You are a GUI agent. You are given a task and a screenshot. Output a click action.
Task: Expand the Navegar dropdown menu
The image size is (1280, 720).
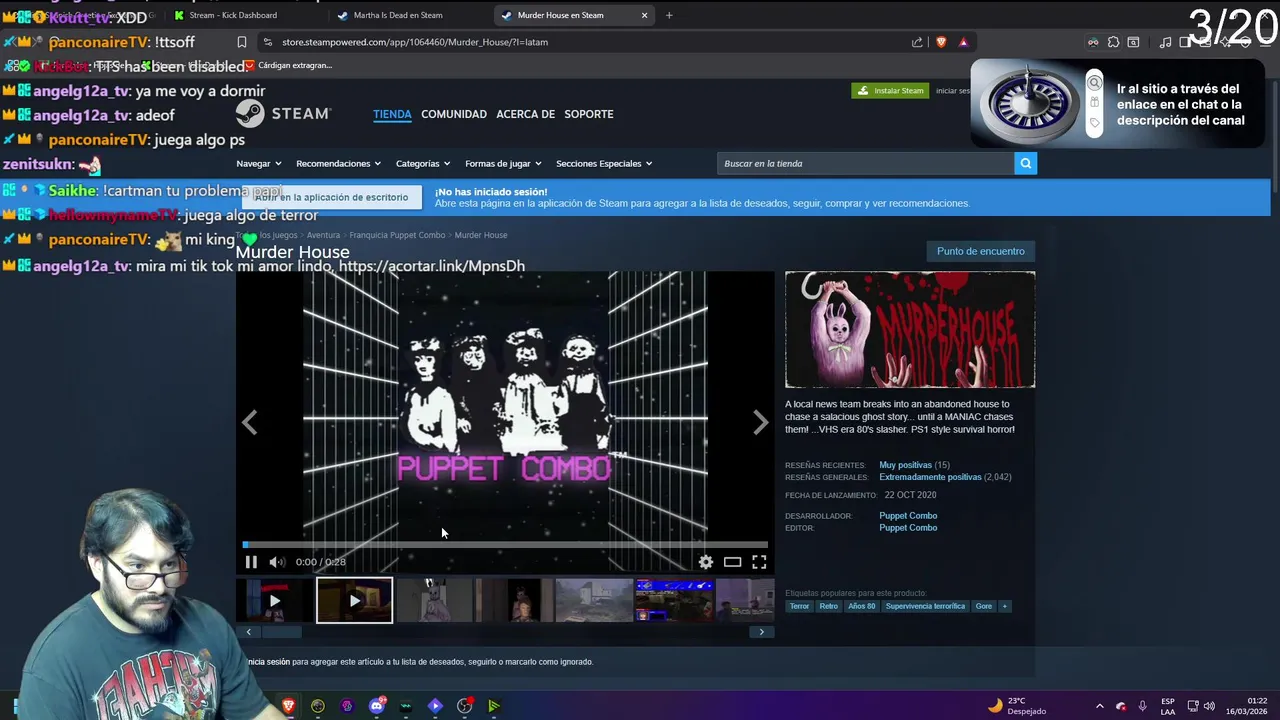(x=258, y=163)
